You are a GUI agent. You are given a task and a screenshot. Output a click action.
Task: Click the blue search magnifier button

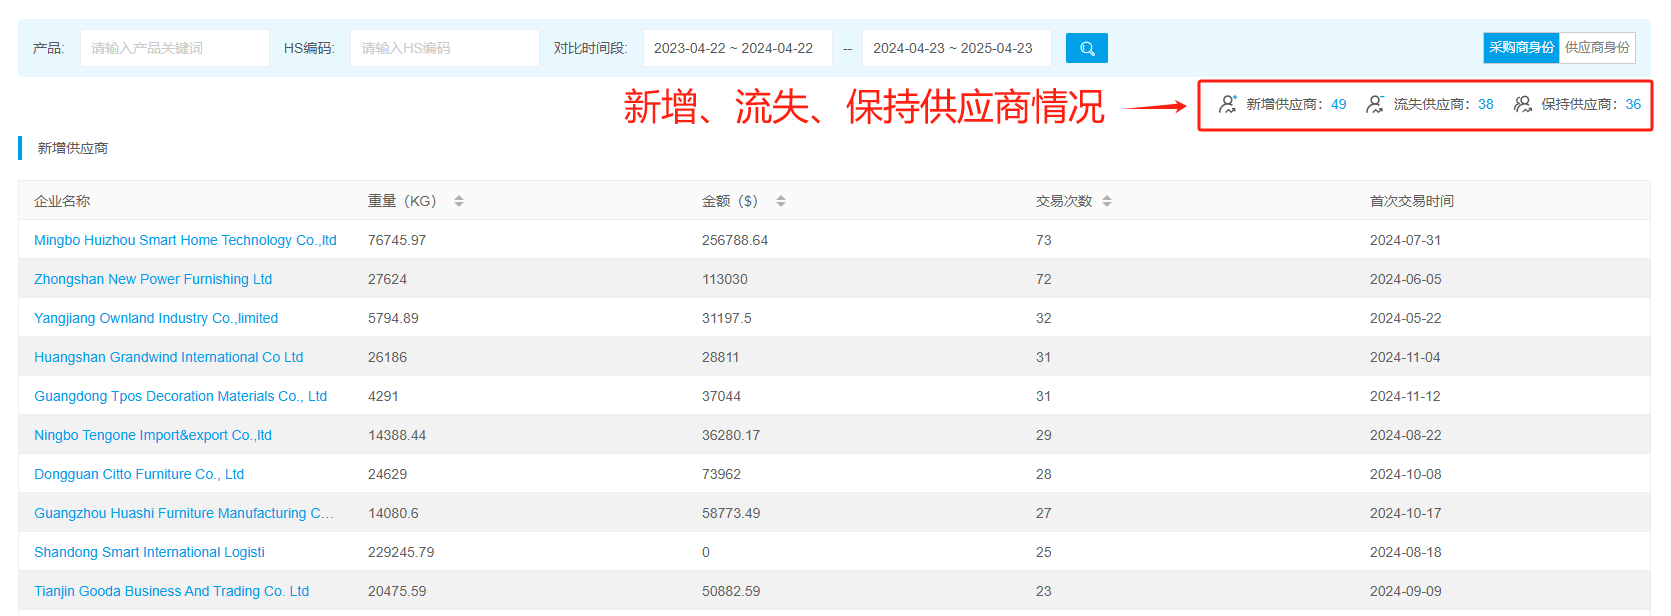click(1086, 48)
